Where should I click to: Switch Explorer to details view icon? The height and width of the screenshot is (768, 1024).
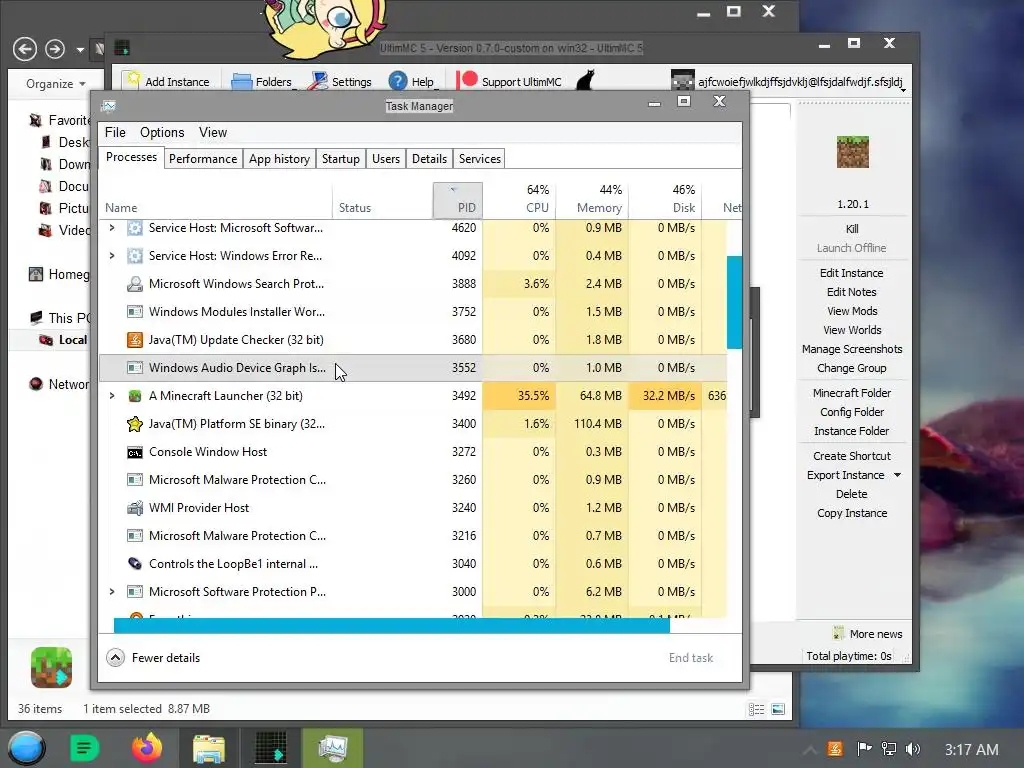tap(757, 709)
